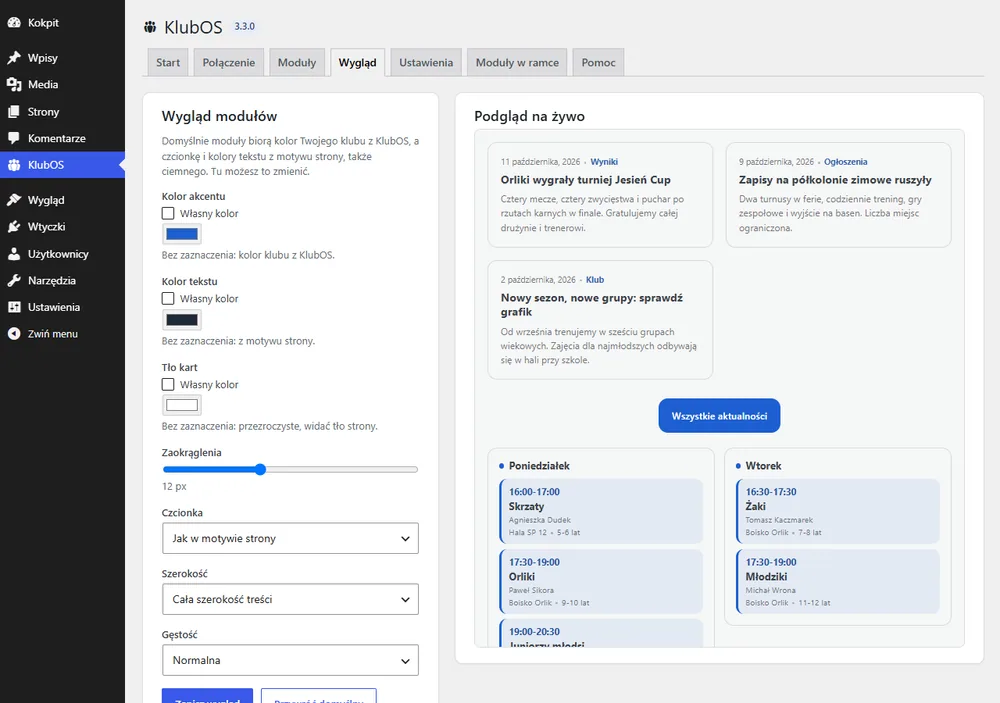Switch to the Pomoc tab
Screen dimensions: 1000x703
598,63
